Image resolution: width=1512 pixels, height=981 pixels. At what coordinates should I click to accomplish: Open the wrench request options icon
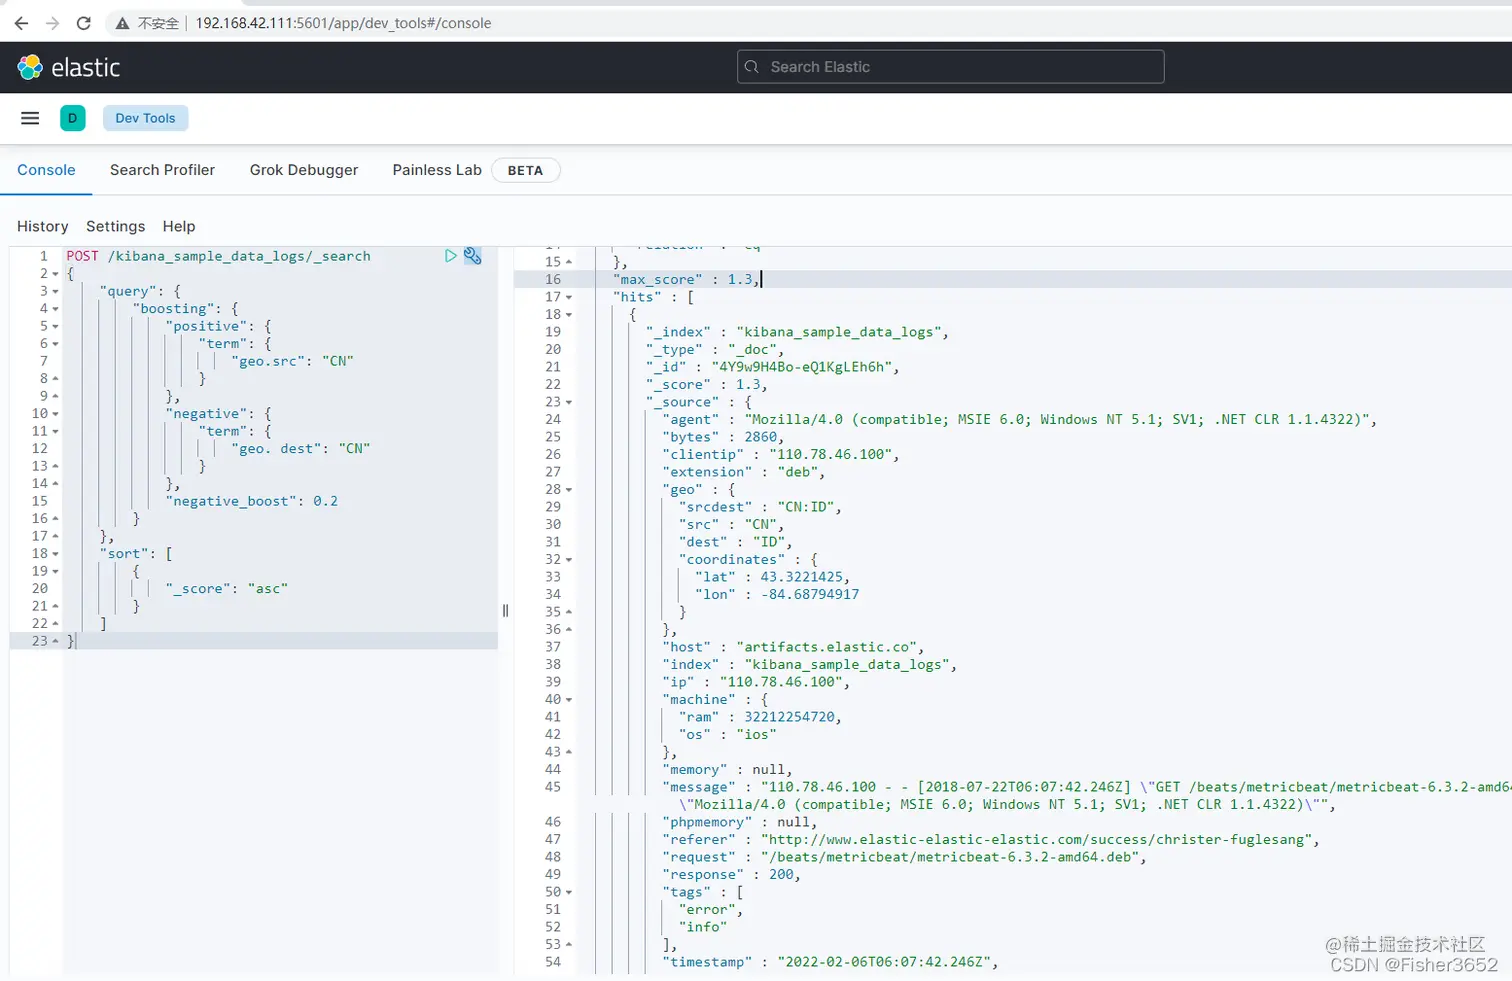coord(473,256)
